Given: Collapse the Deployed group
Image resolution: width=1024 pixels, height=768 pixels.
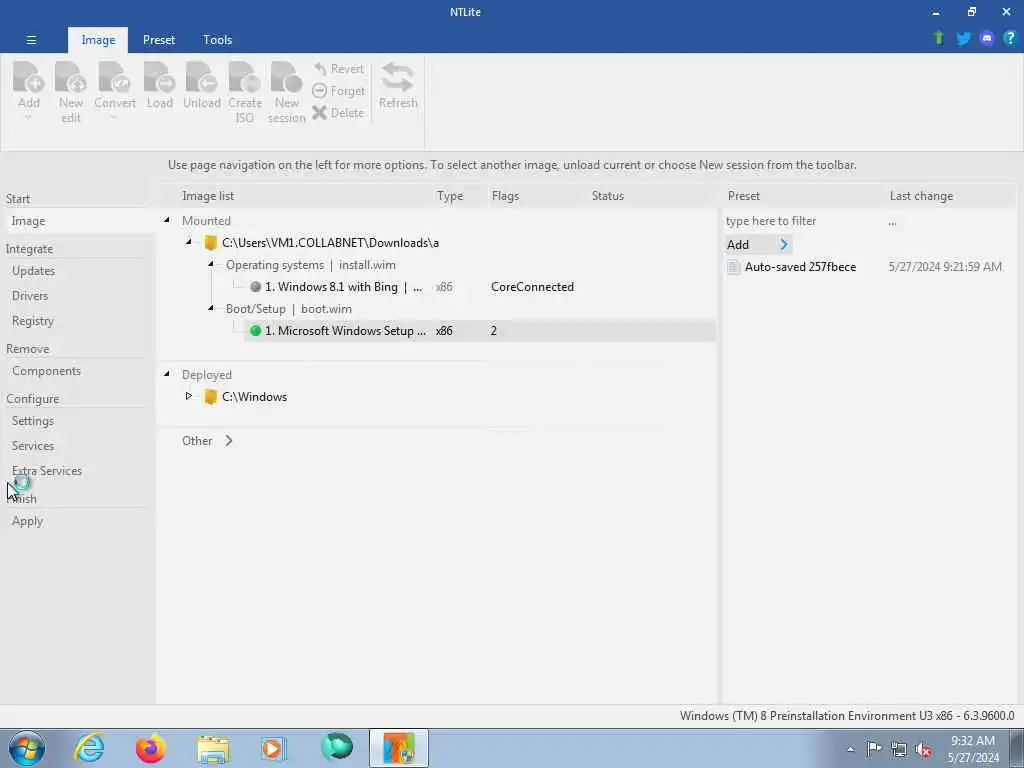Looking at the screenshot, I should pyautogui.click(x=167, y=374).
